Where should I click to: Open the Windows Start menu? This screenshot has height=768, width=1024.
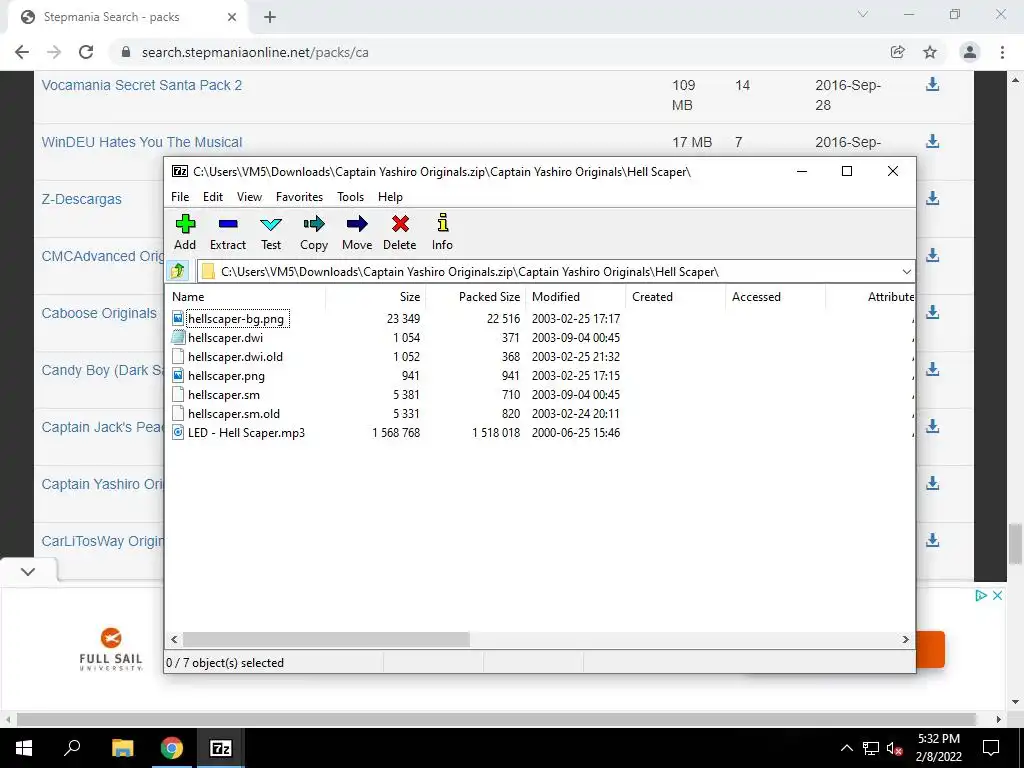pyautogui.click(x=24, y=748)
